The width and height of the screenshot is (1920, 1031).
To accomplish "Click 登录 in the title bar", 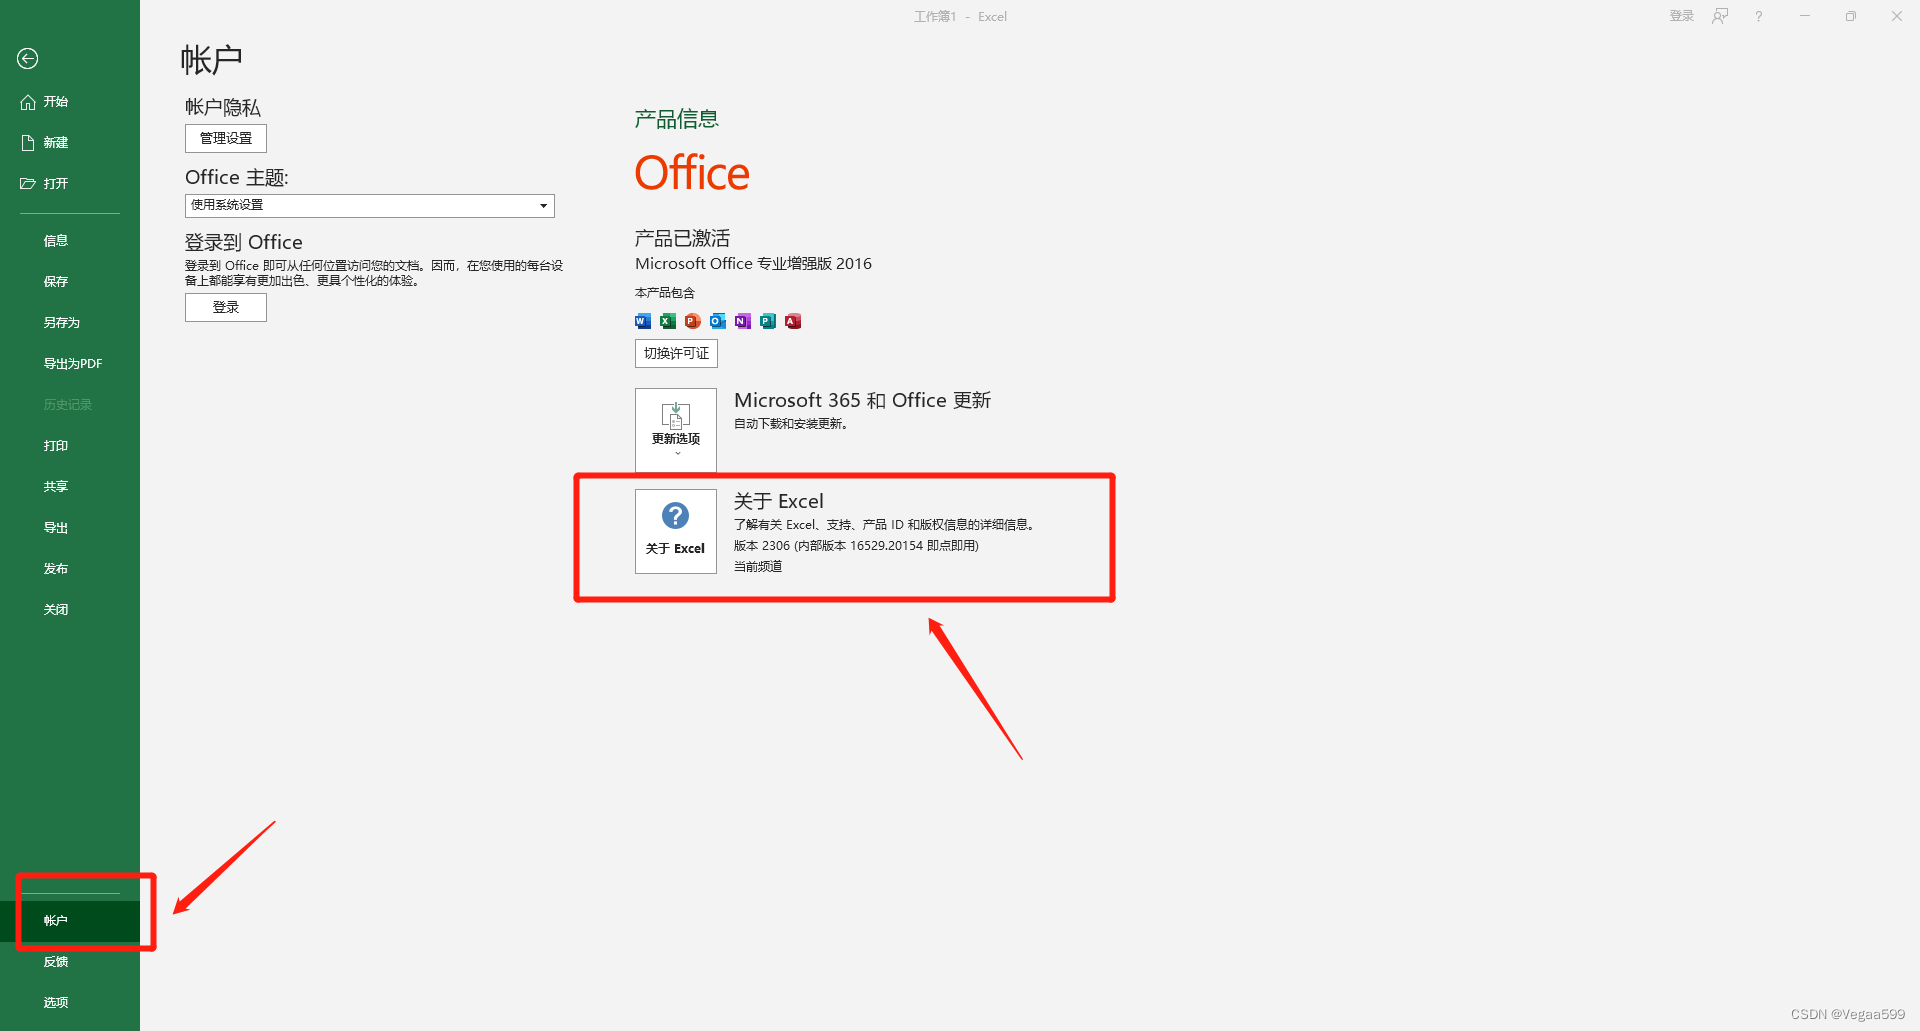I will tap(1682, 16).
